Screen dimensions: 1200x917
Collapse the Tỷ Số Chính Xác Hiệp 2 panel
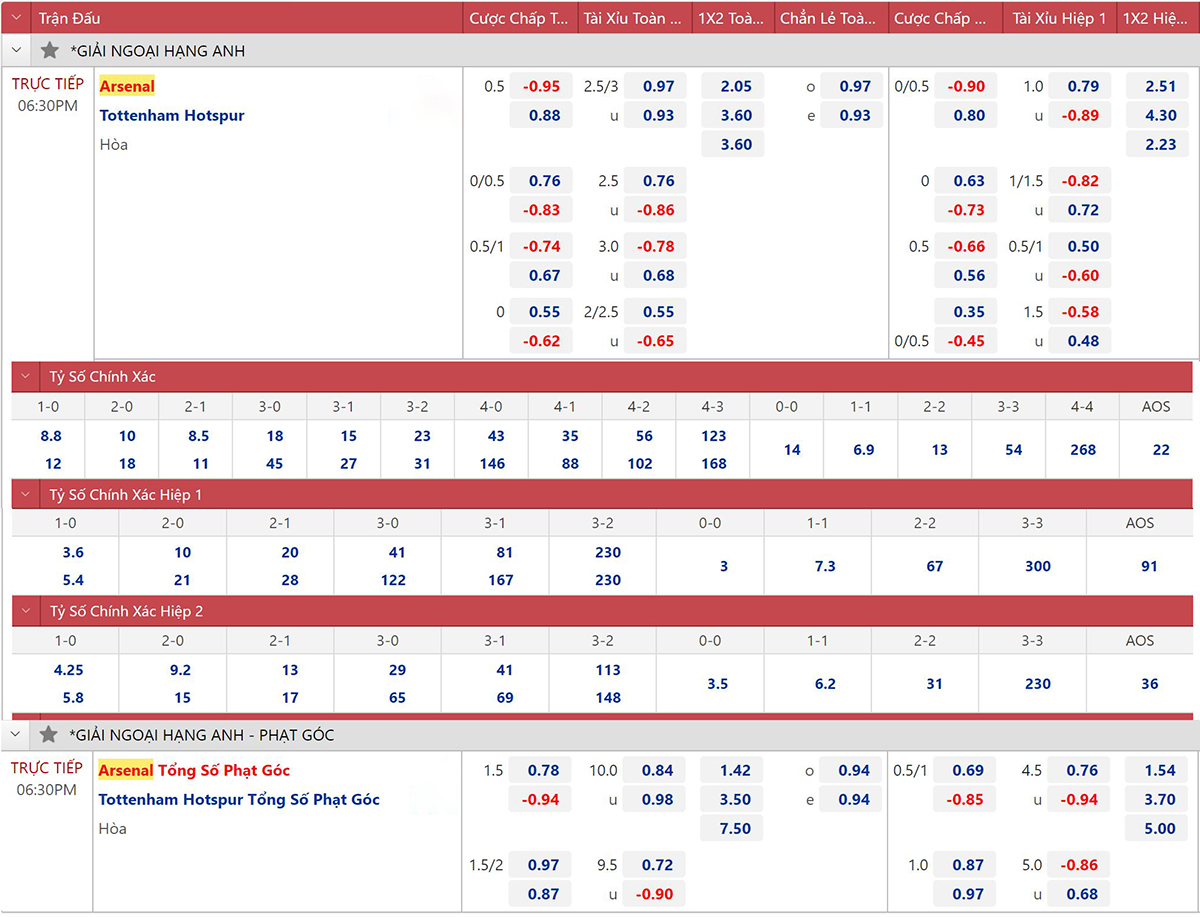click(x=29, y=611)
